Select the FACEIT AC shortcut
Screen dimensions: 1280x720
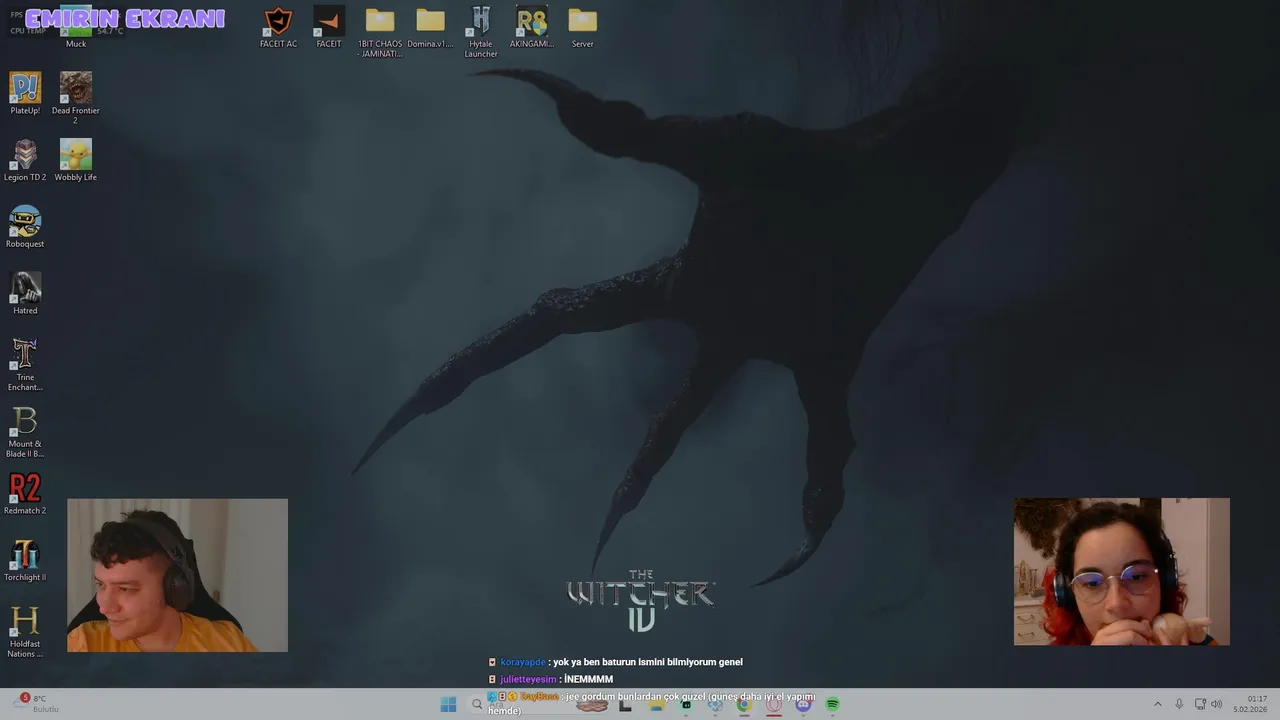[278, 27]
